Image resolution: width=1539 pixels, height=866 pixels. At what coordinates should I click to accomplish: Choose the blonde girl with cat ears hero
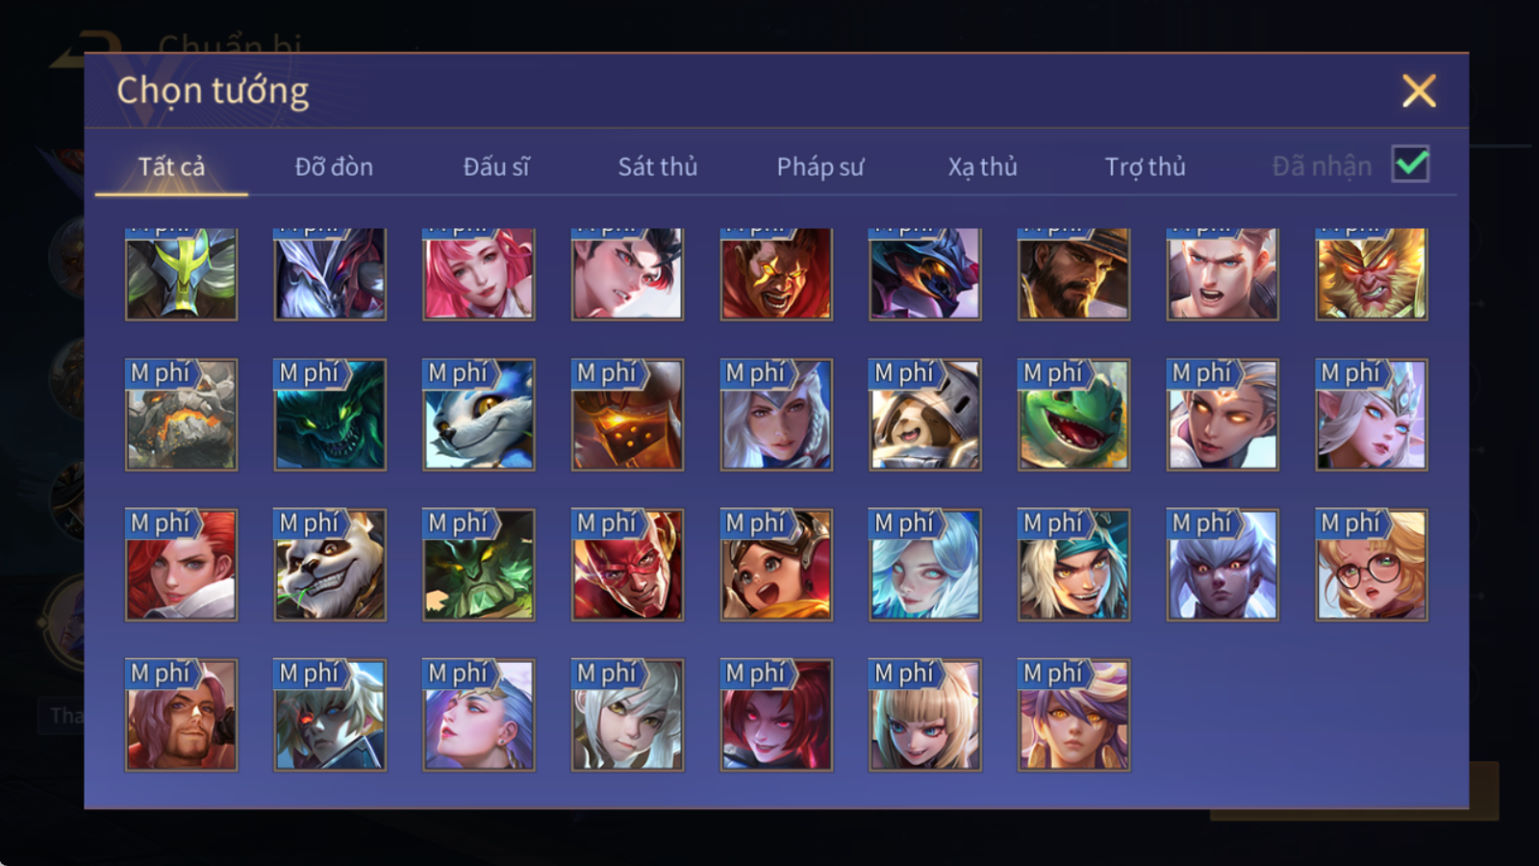[x=925, y=715]
